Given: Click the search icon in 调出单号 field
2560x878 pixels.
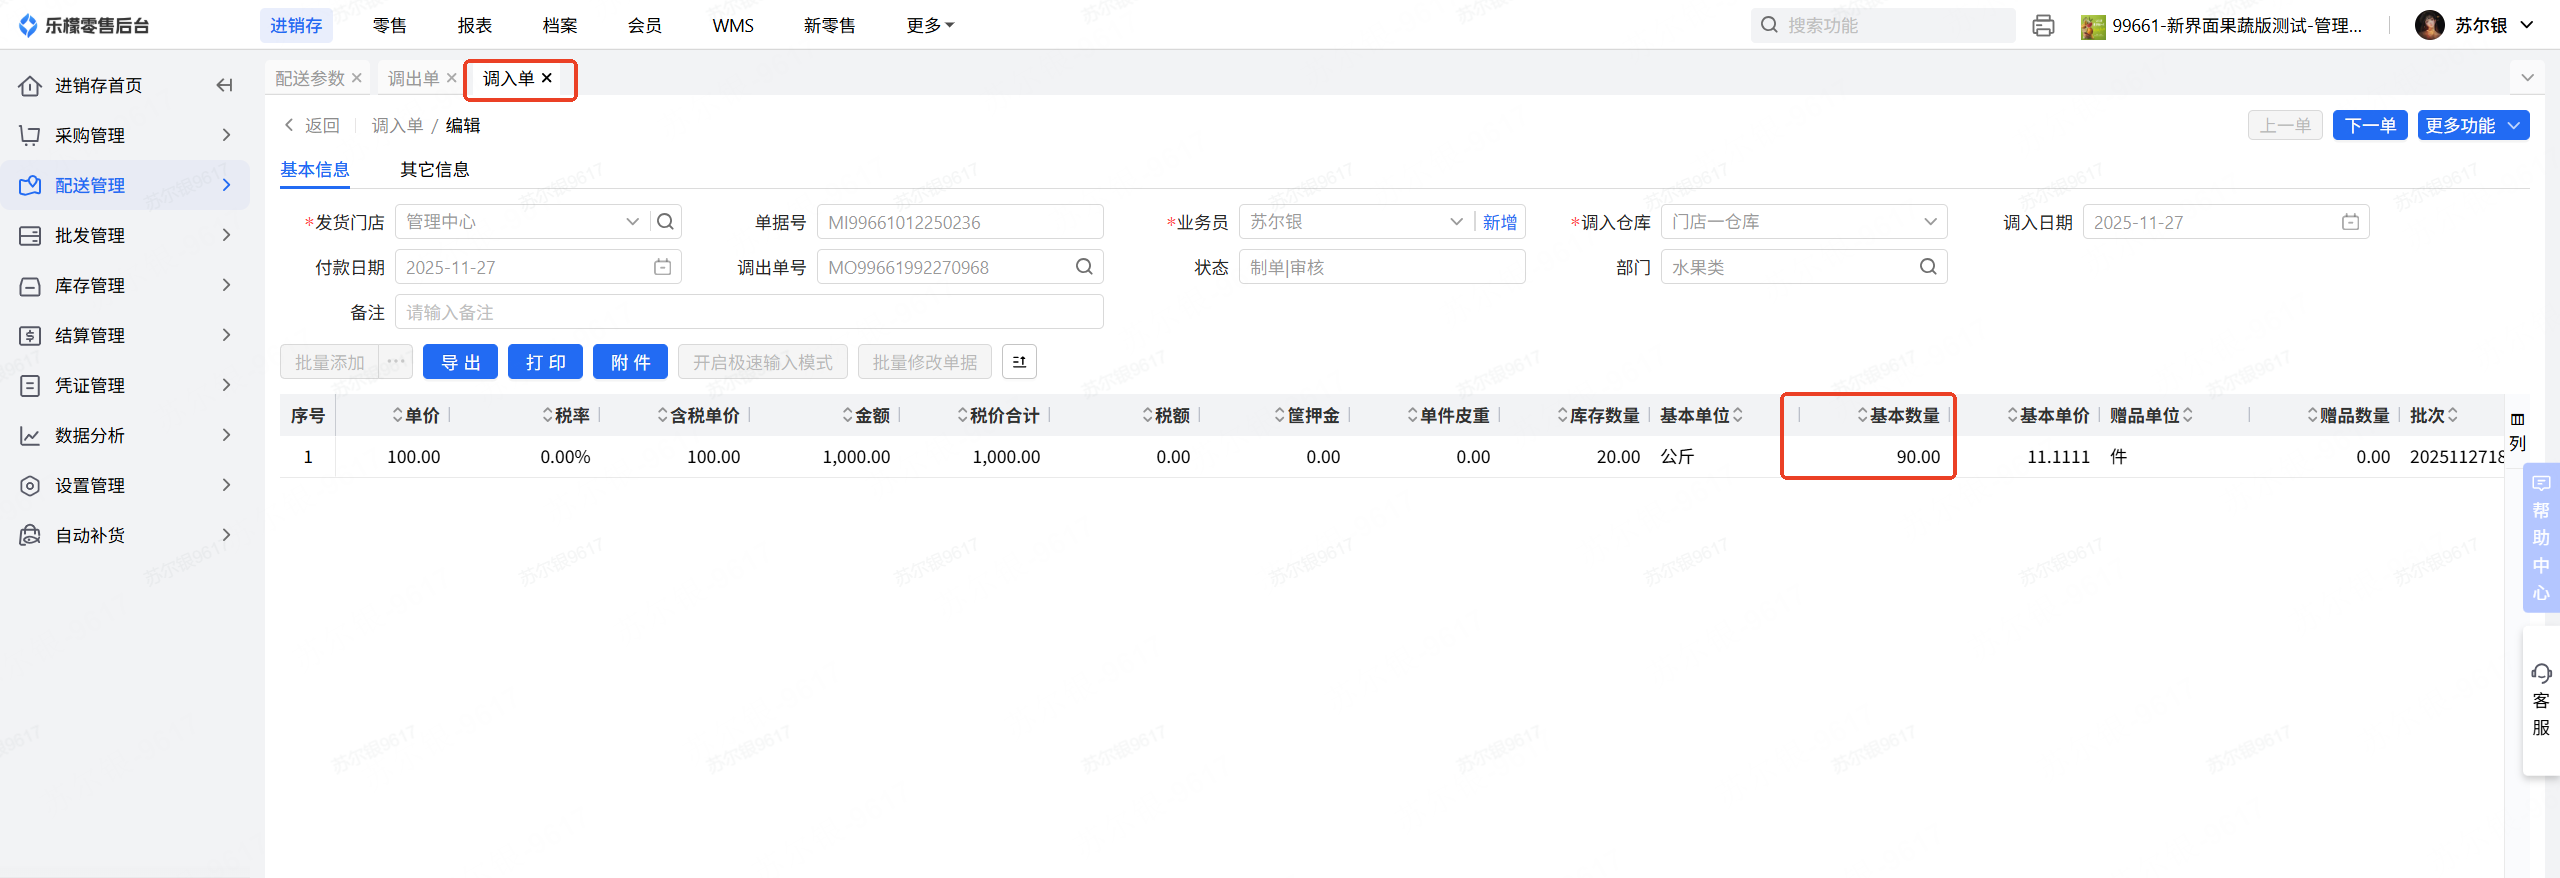Looking at the screenshot, I should coord(1084,267).
